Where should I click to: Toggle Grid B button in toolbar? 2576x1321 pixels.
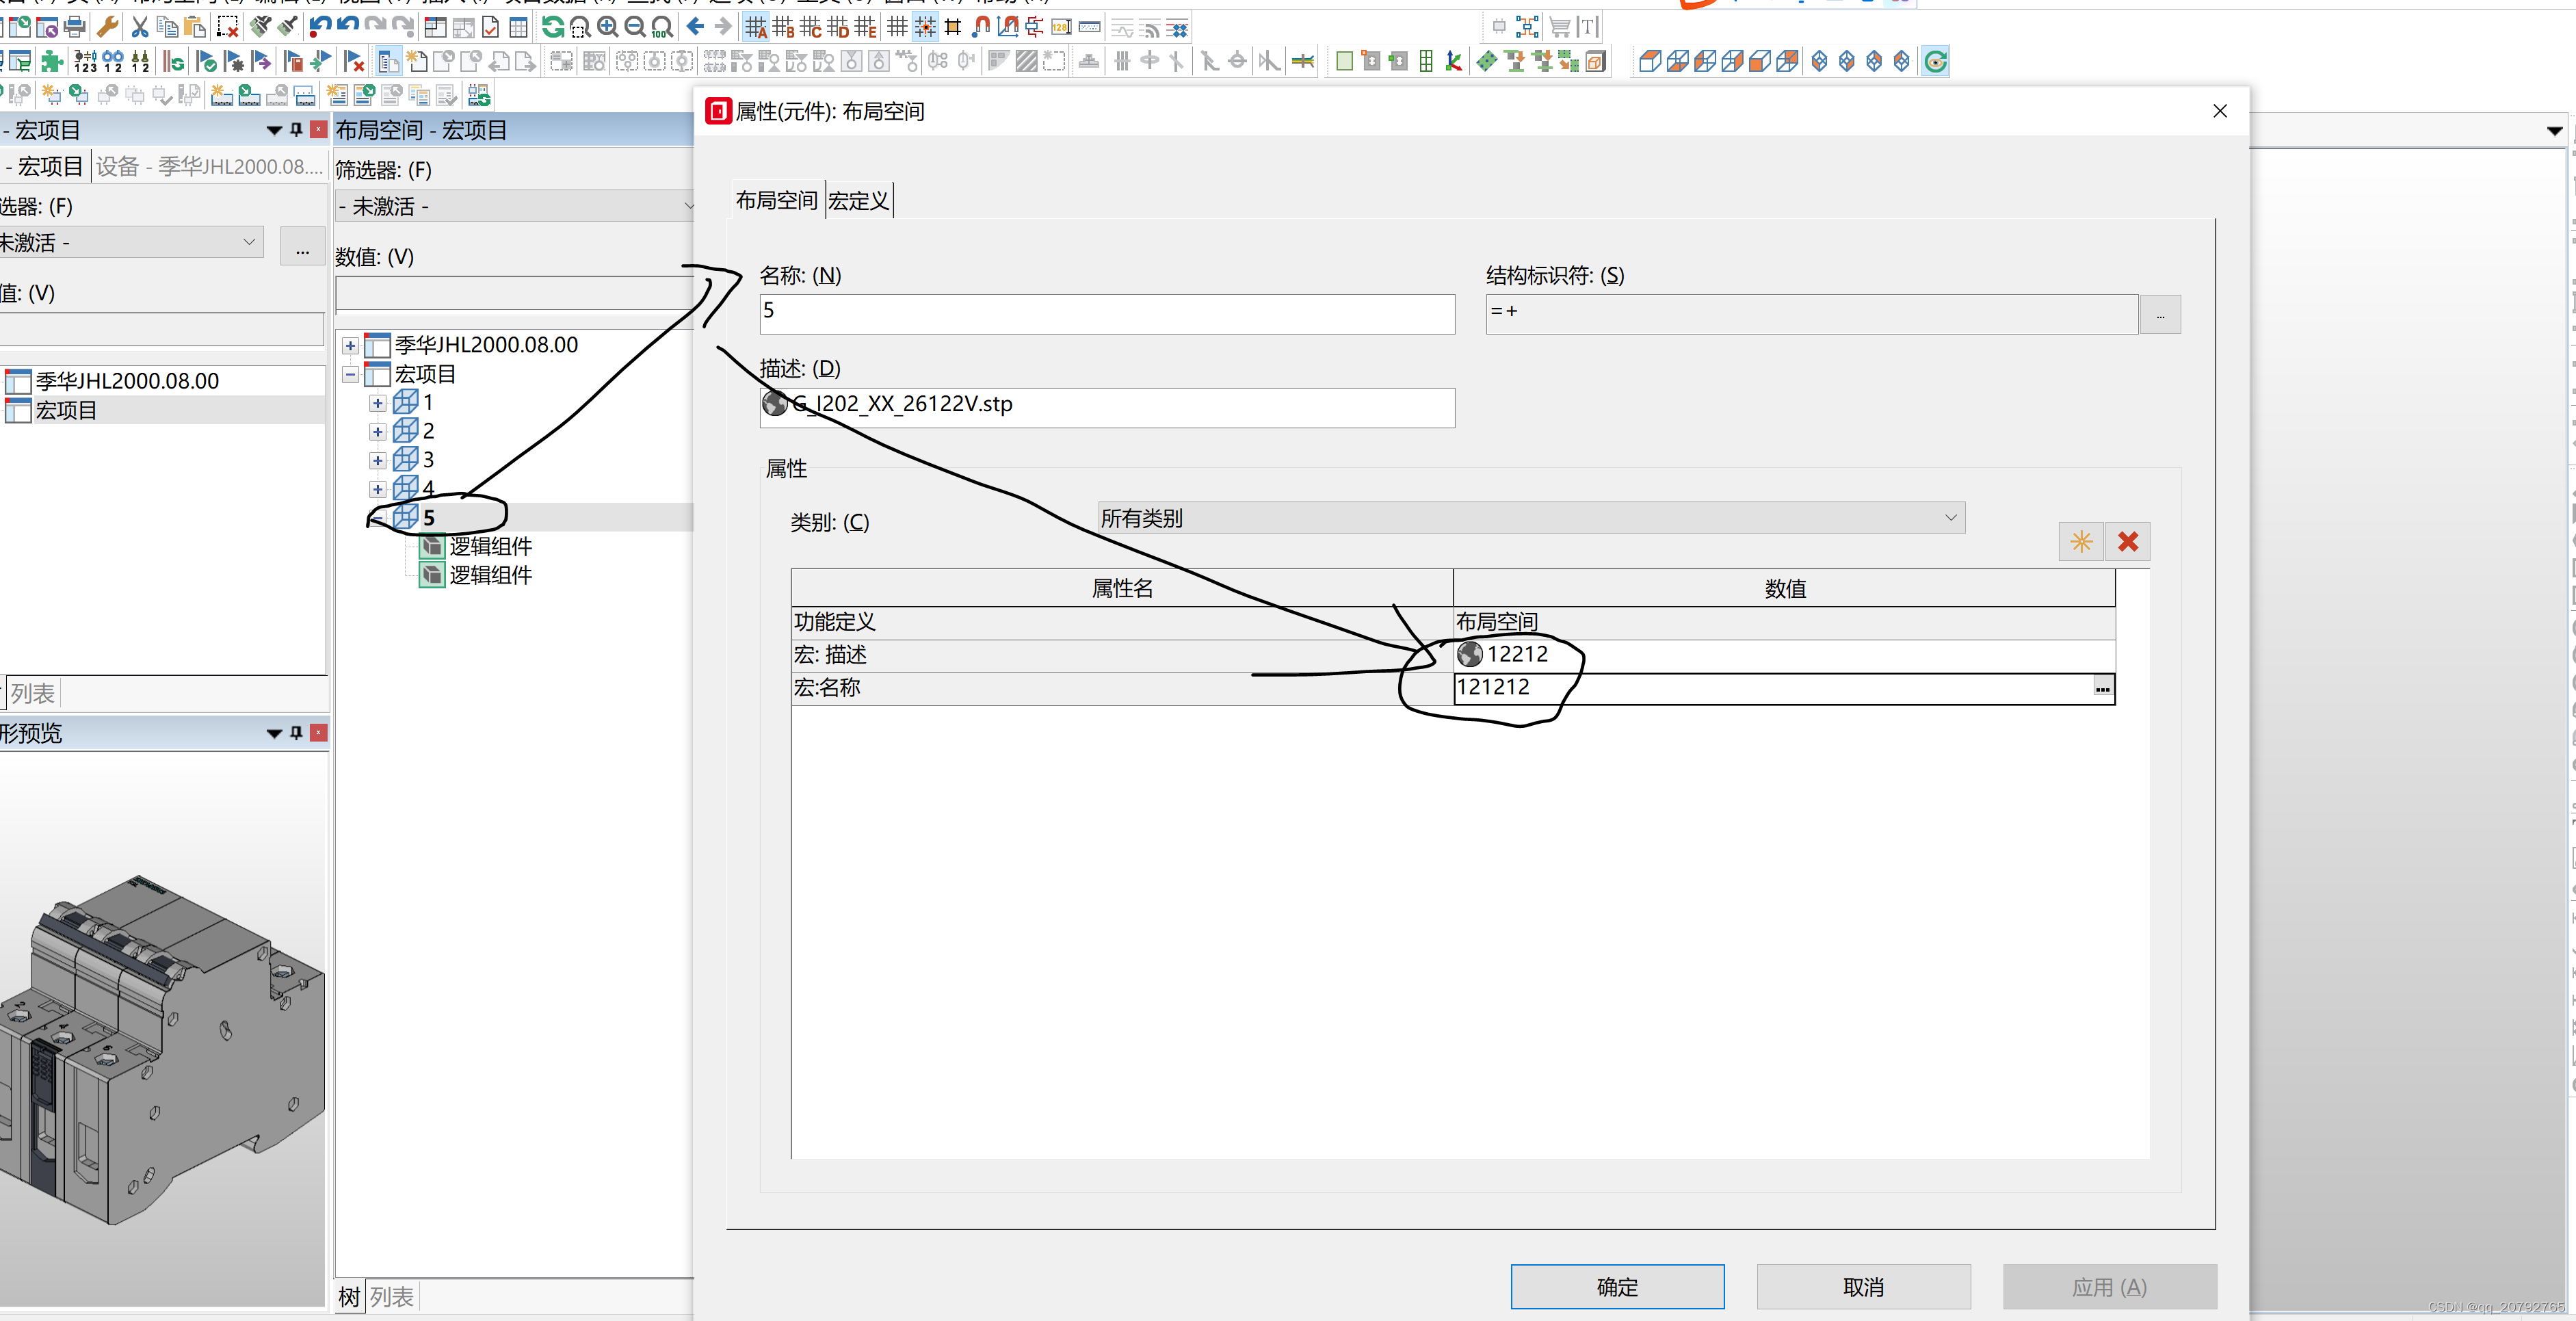click(x=784, y=27)
